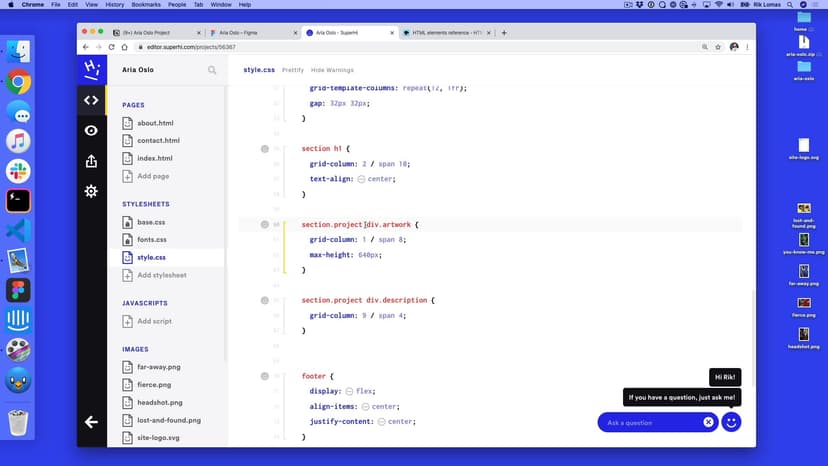Click the share/export icon in sidebar
The image size is (828, 466).
(x=91, y=161)
